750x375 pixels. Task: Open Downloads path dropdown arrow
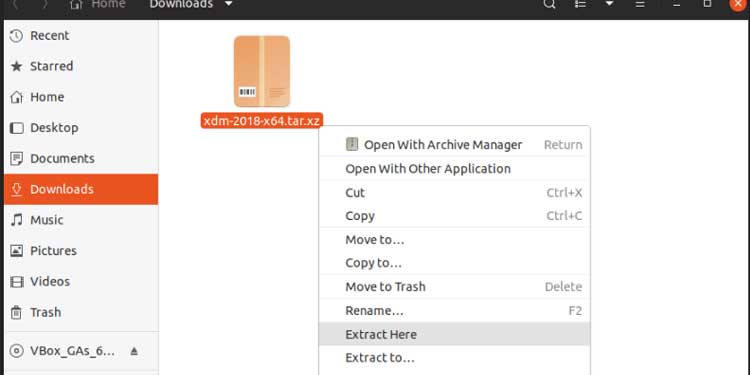tap(229, 4)
